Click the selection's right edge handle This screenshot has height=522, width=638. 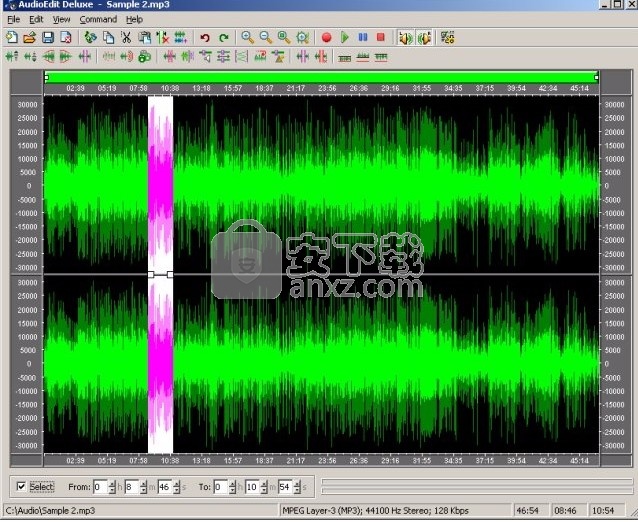point(170,275)
